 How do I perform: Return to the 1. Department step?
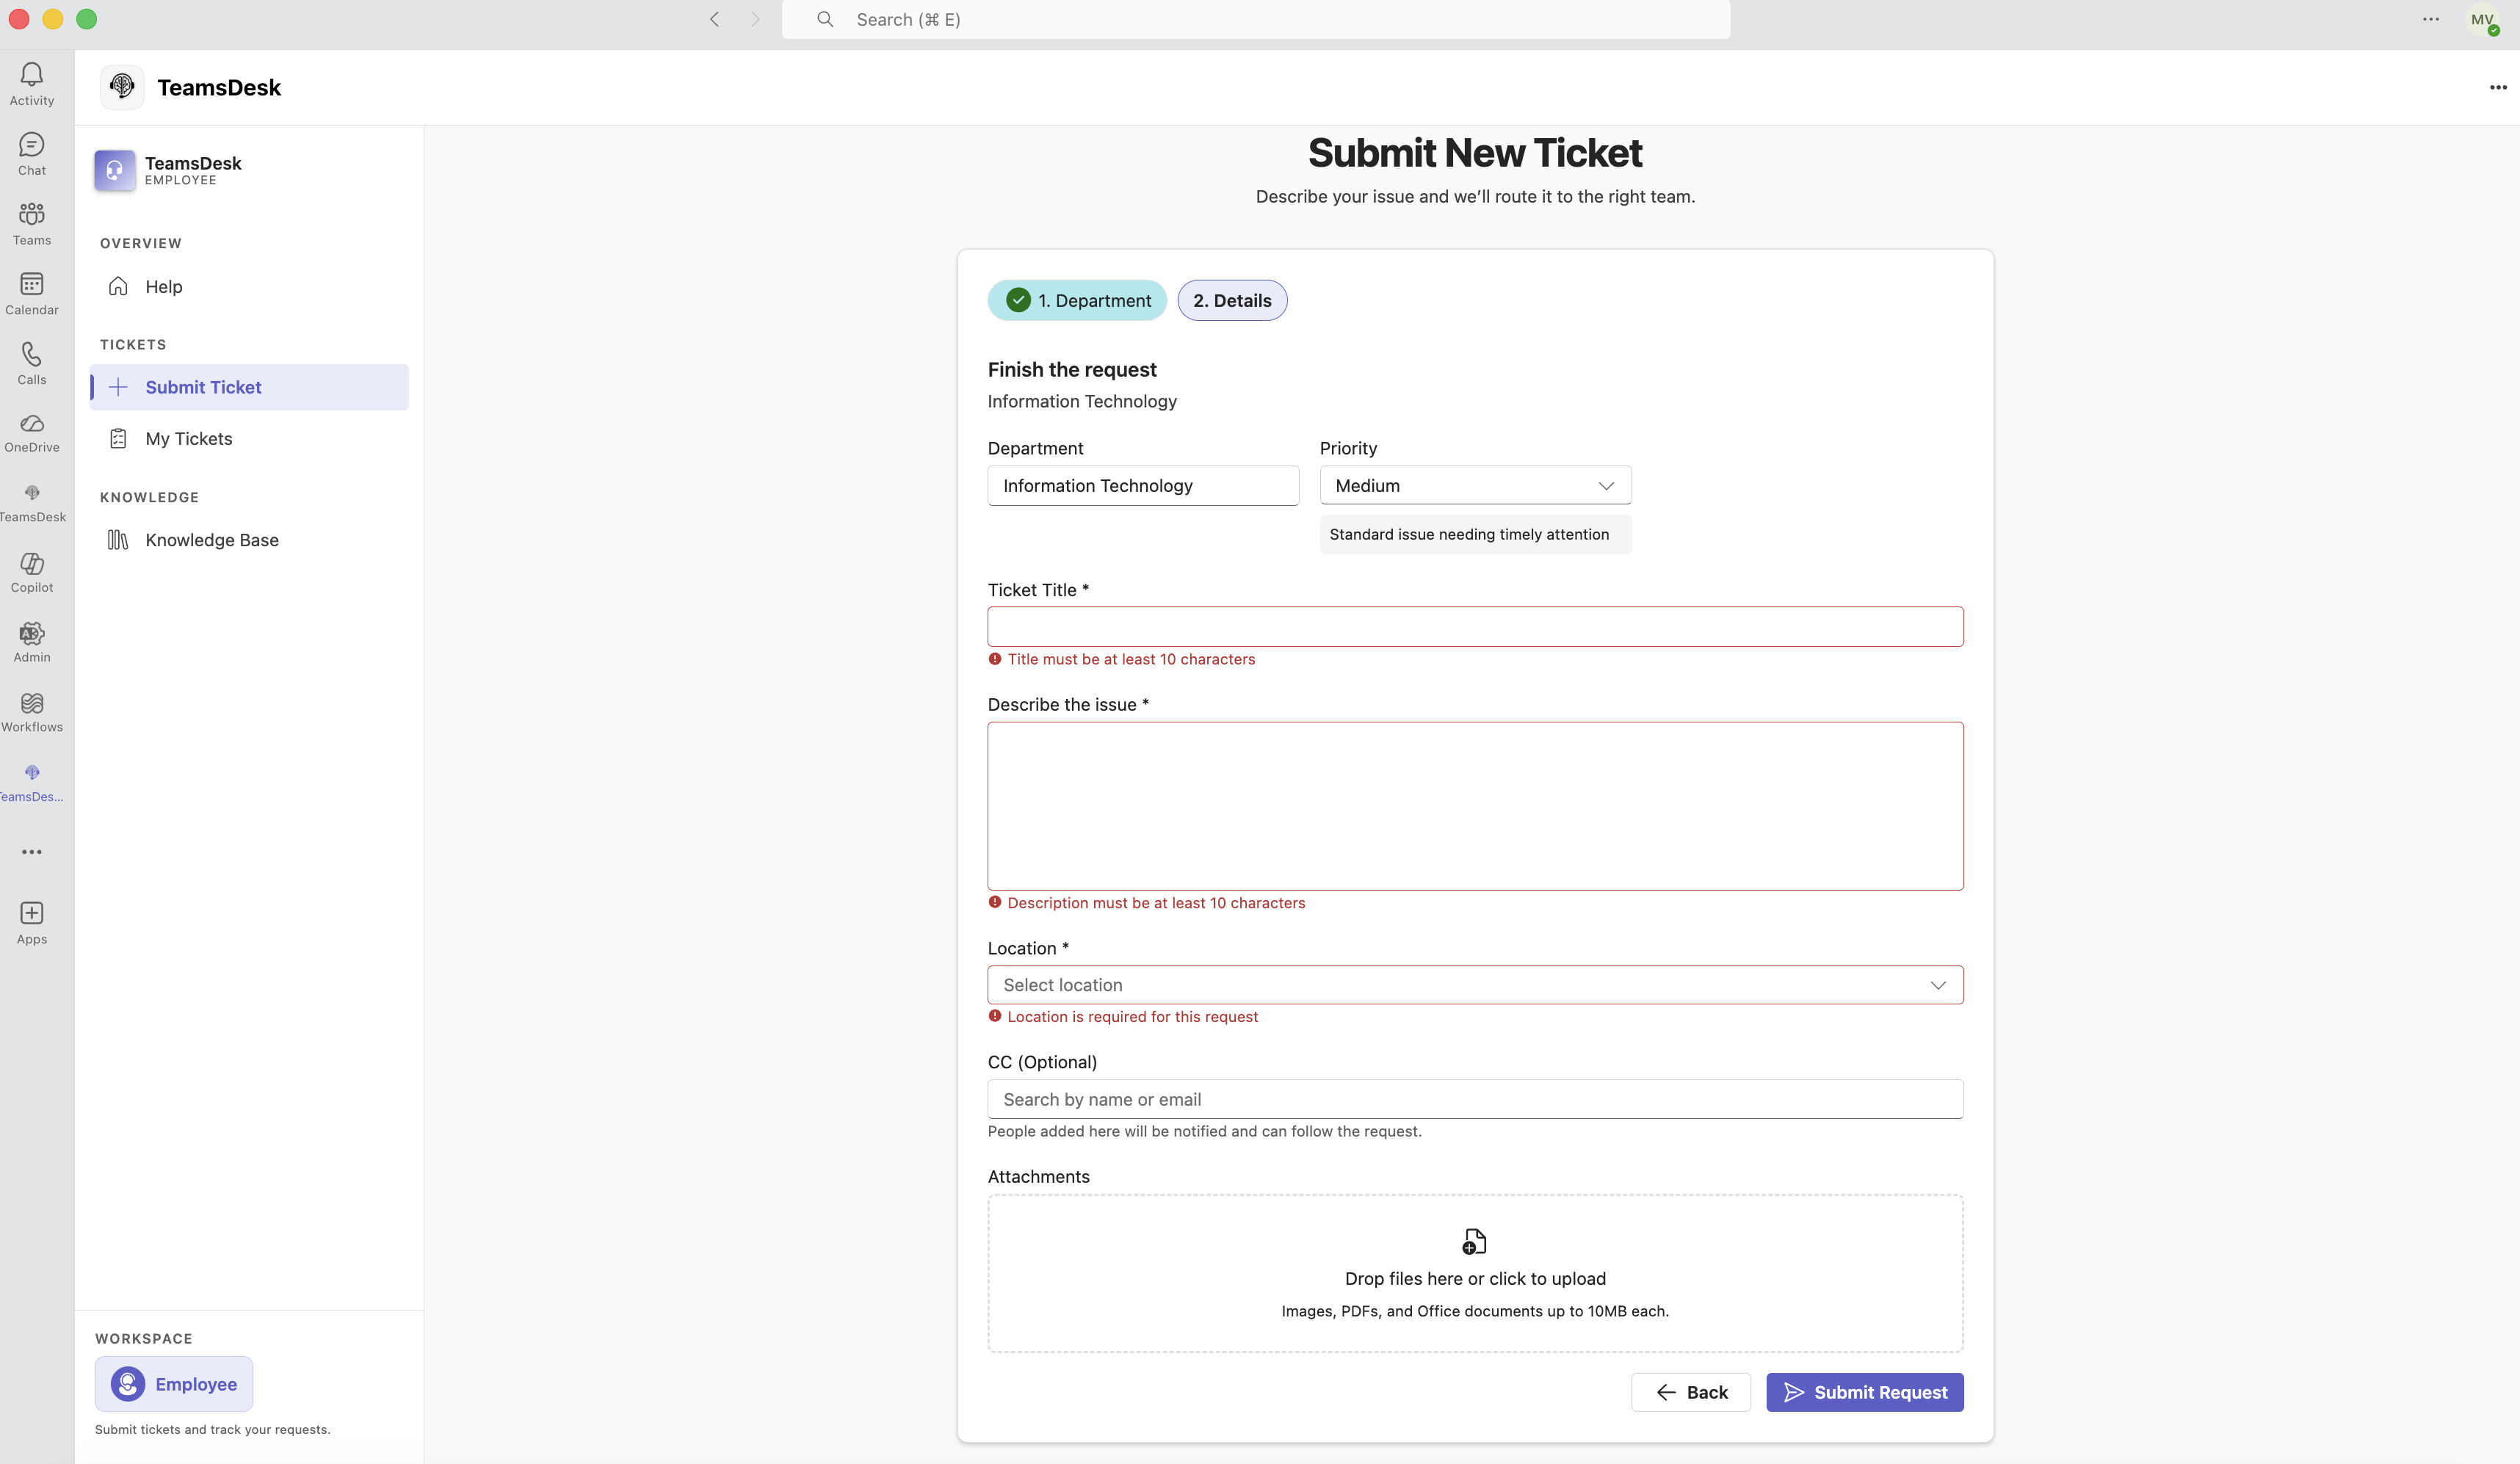[x=1077, y=300]
